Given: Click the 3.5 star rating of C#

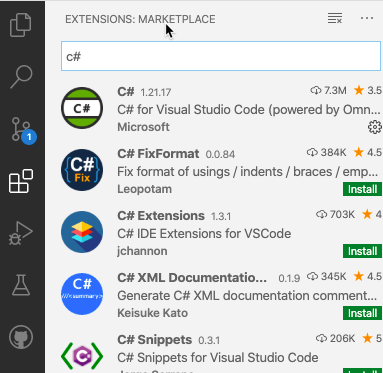Looking at the screenshot, I should [368, 90].
